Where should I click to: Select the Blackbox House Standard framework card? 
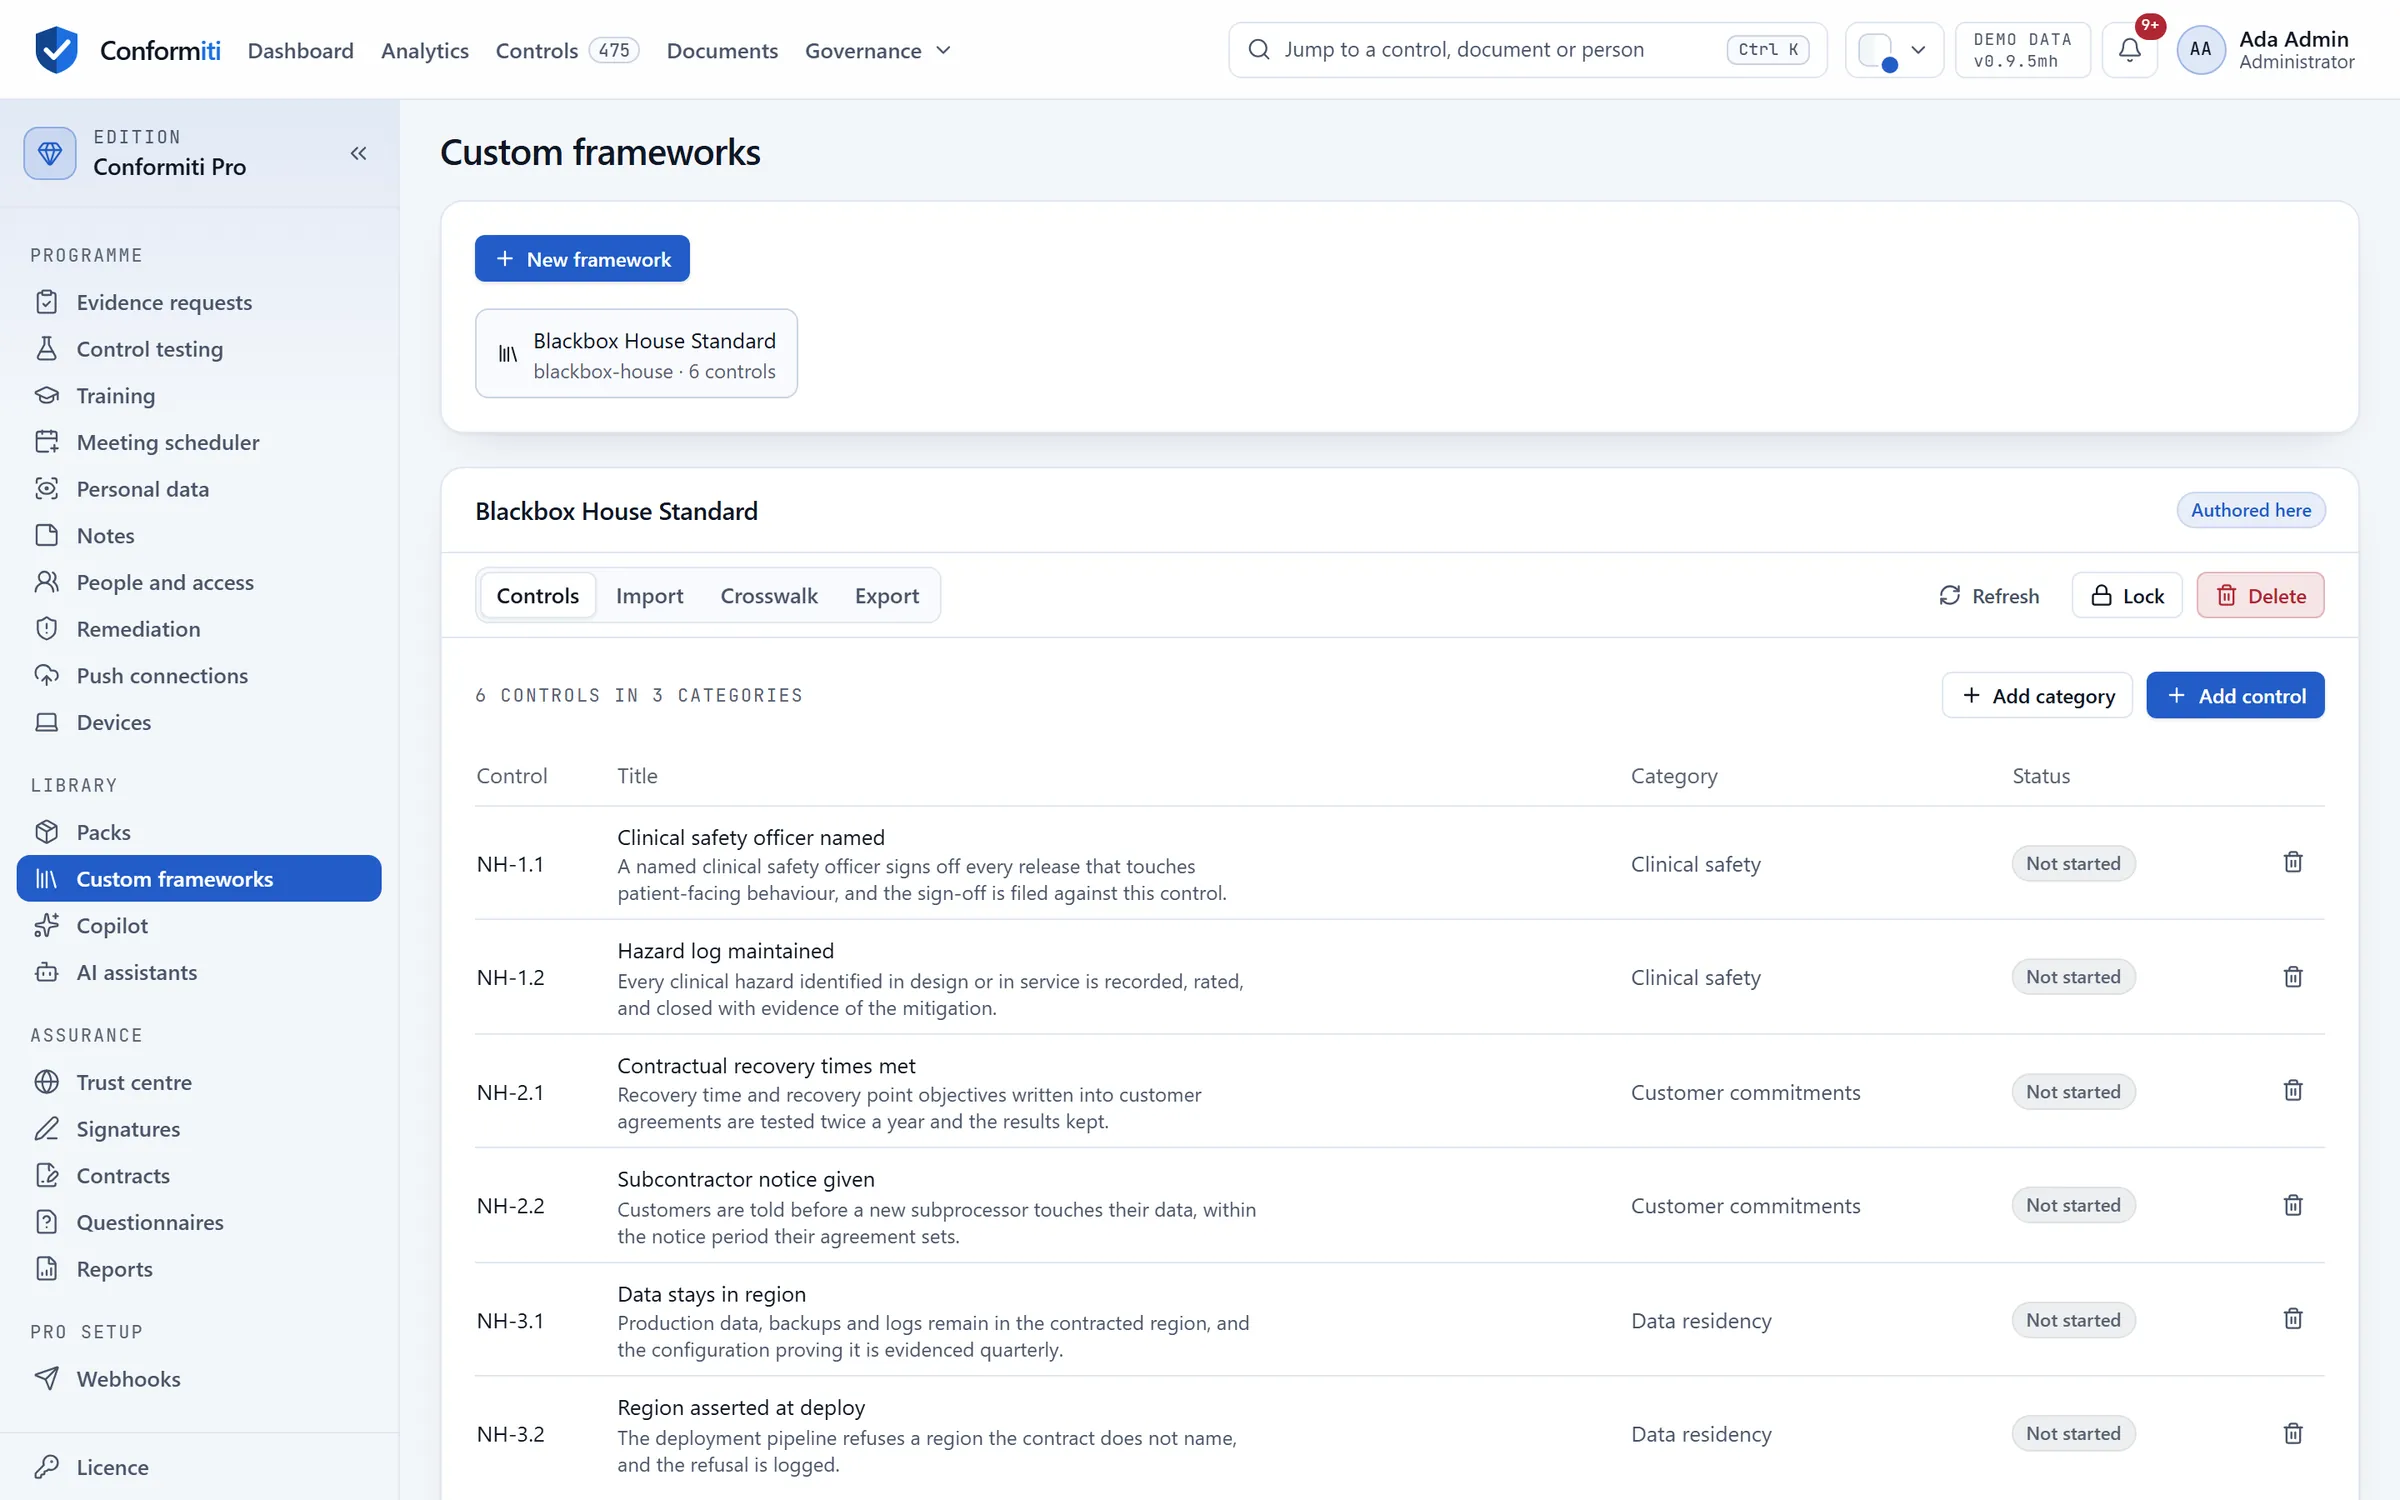pos(636,354)
